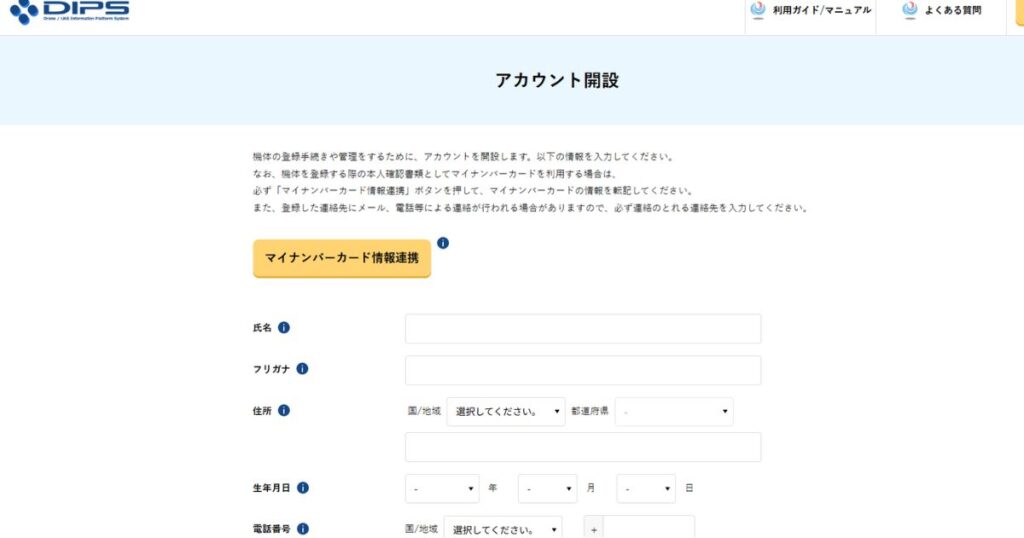Select the birth year dropdown

442,489
